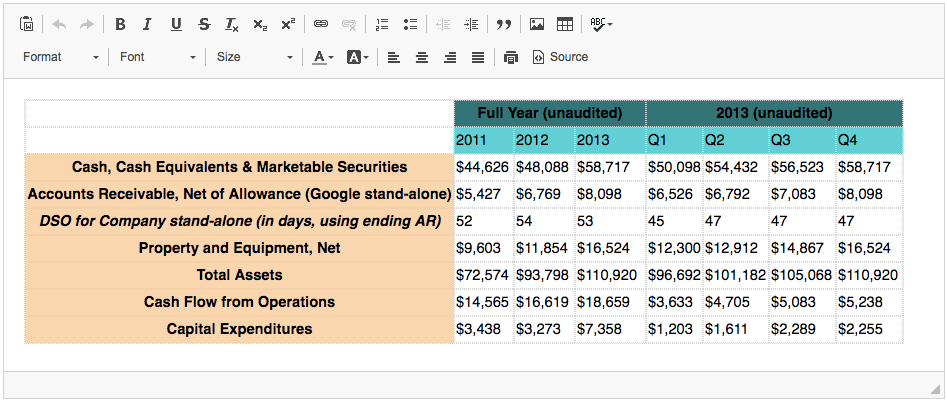Click the Insert Image icon
Image resolution: width=947 pixels, height=403 pixels.
(537, 24)
